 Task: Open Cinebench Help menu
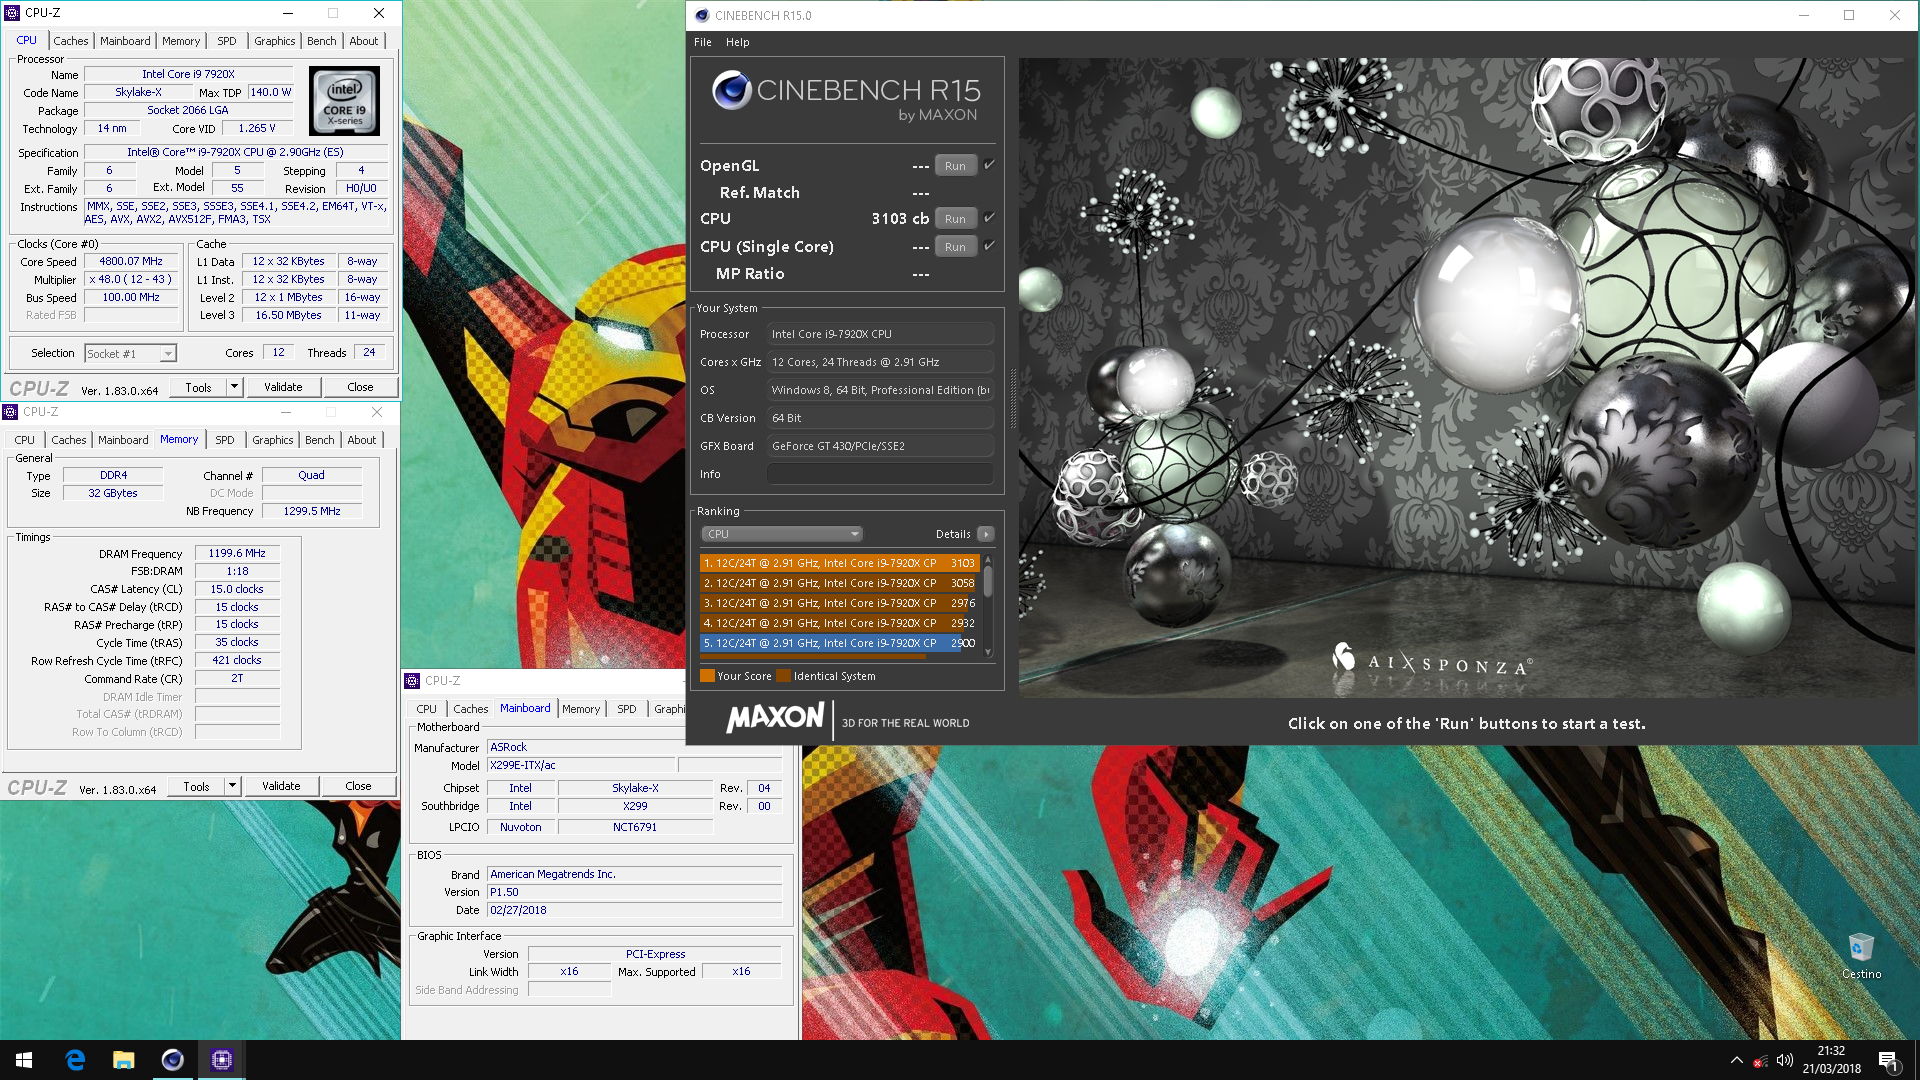pyautogui.click(x=737, y=42)
